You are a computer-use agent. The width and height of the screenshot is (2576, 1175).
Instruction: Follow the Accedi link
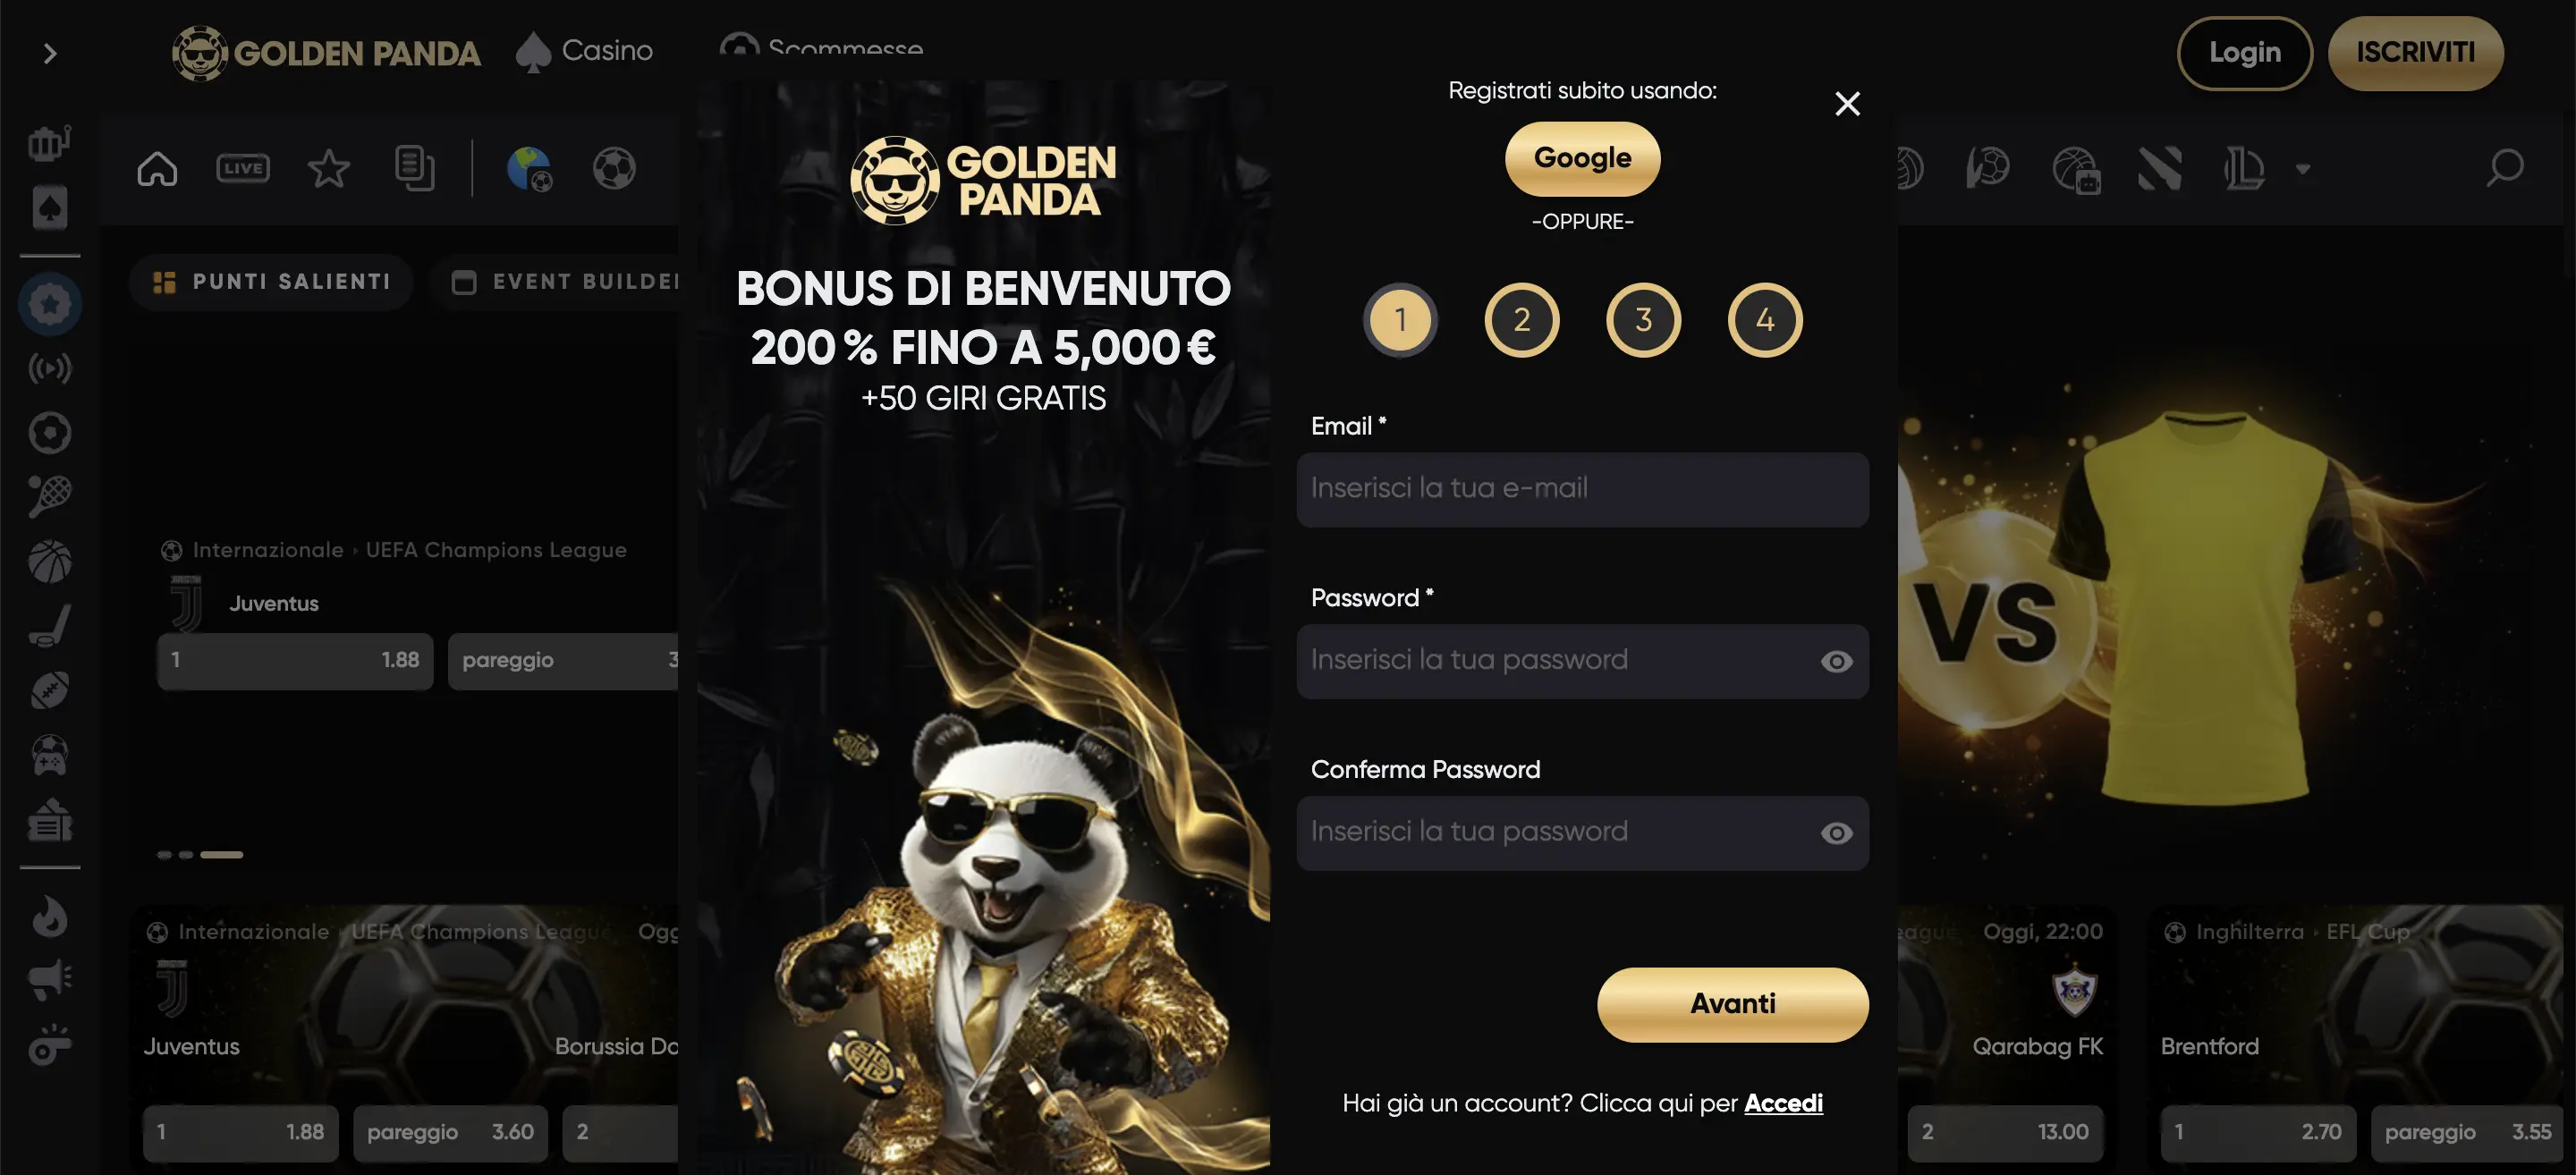point(1783,1103)
